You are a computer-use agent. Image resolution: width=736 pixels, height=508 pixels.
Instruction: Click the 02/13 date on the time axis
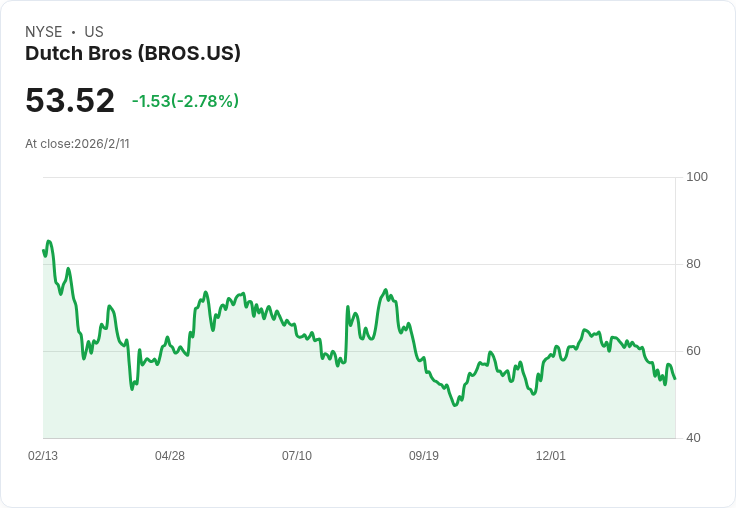coord(43,456)
